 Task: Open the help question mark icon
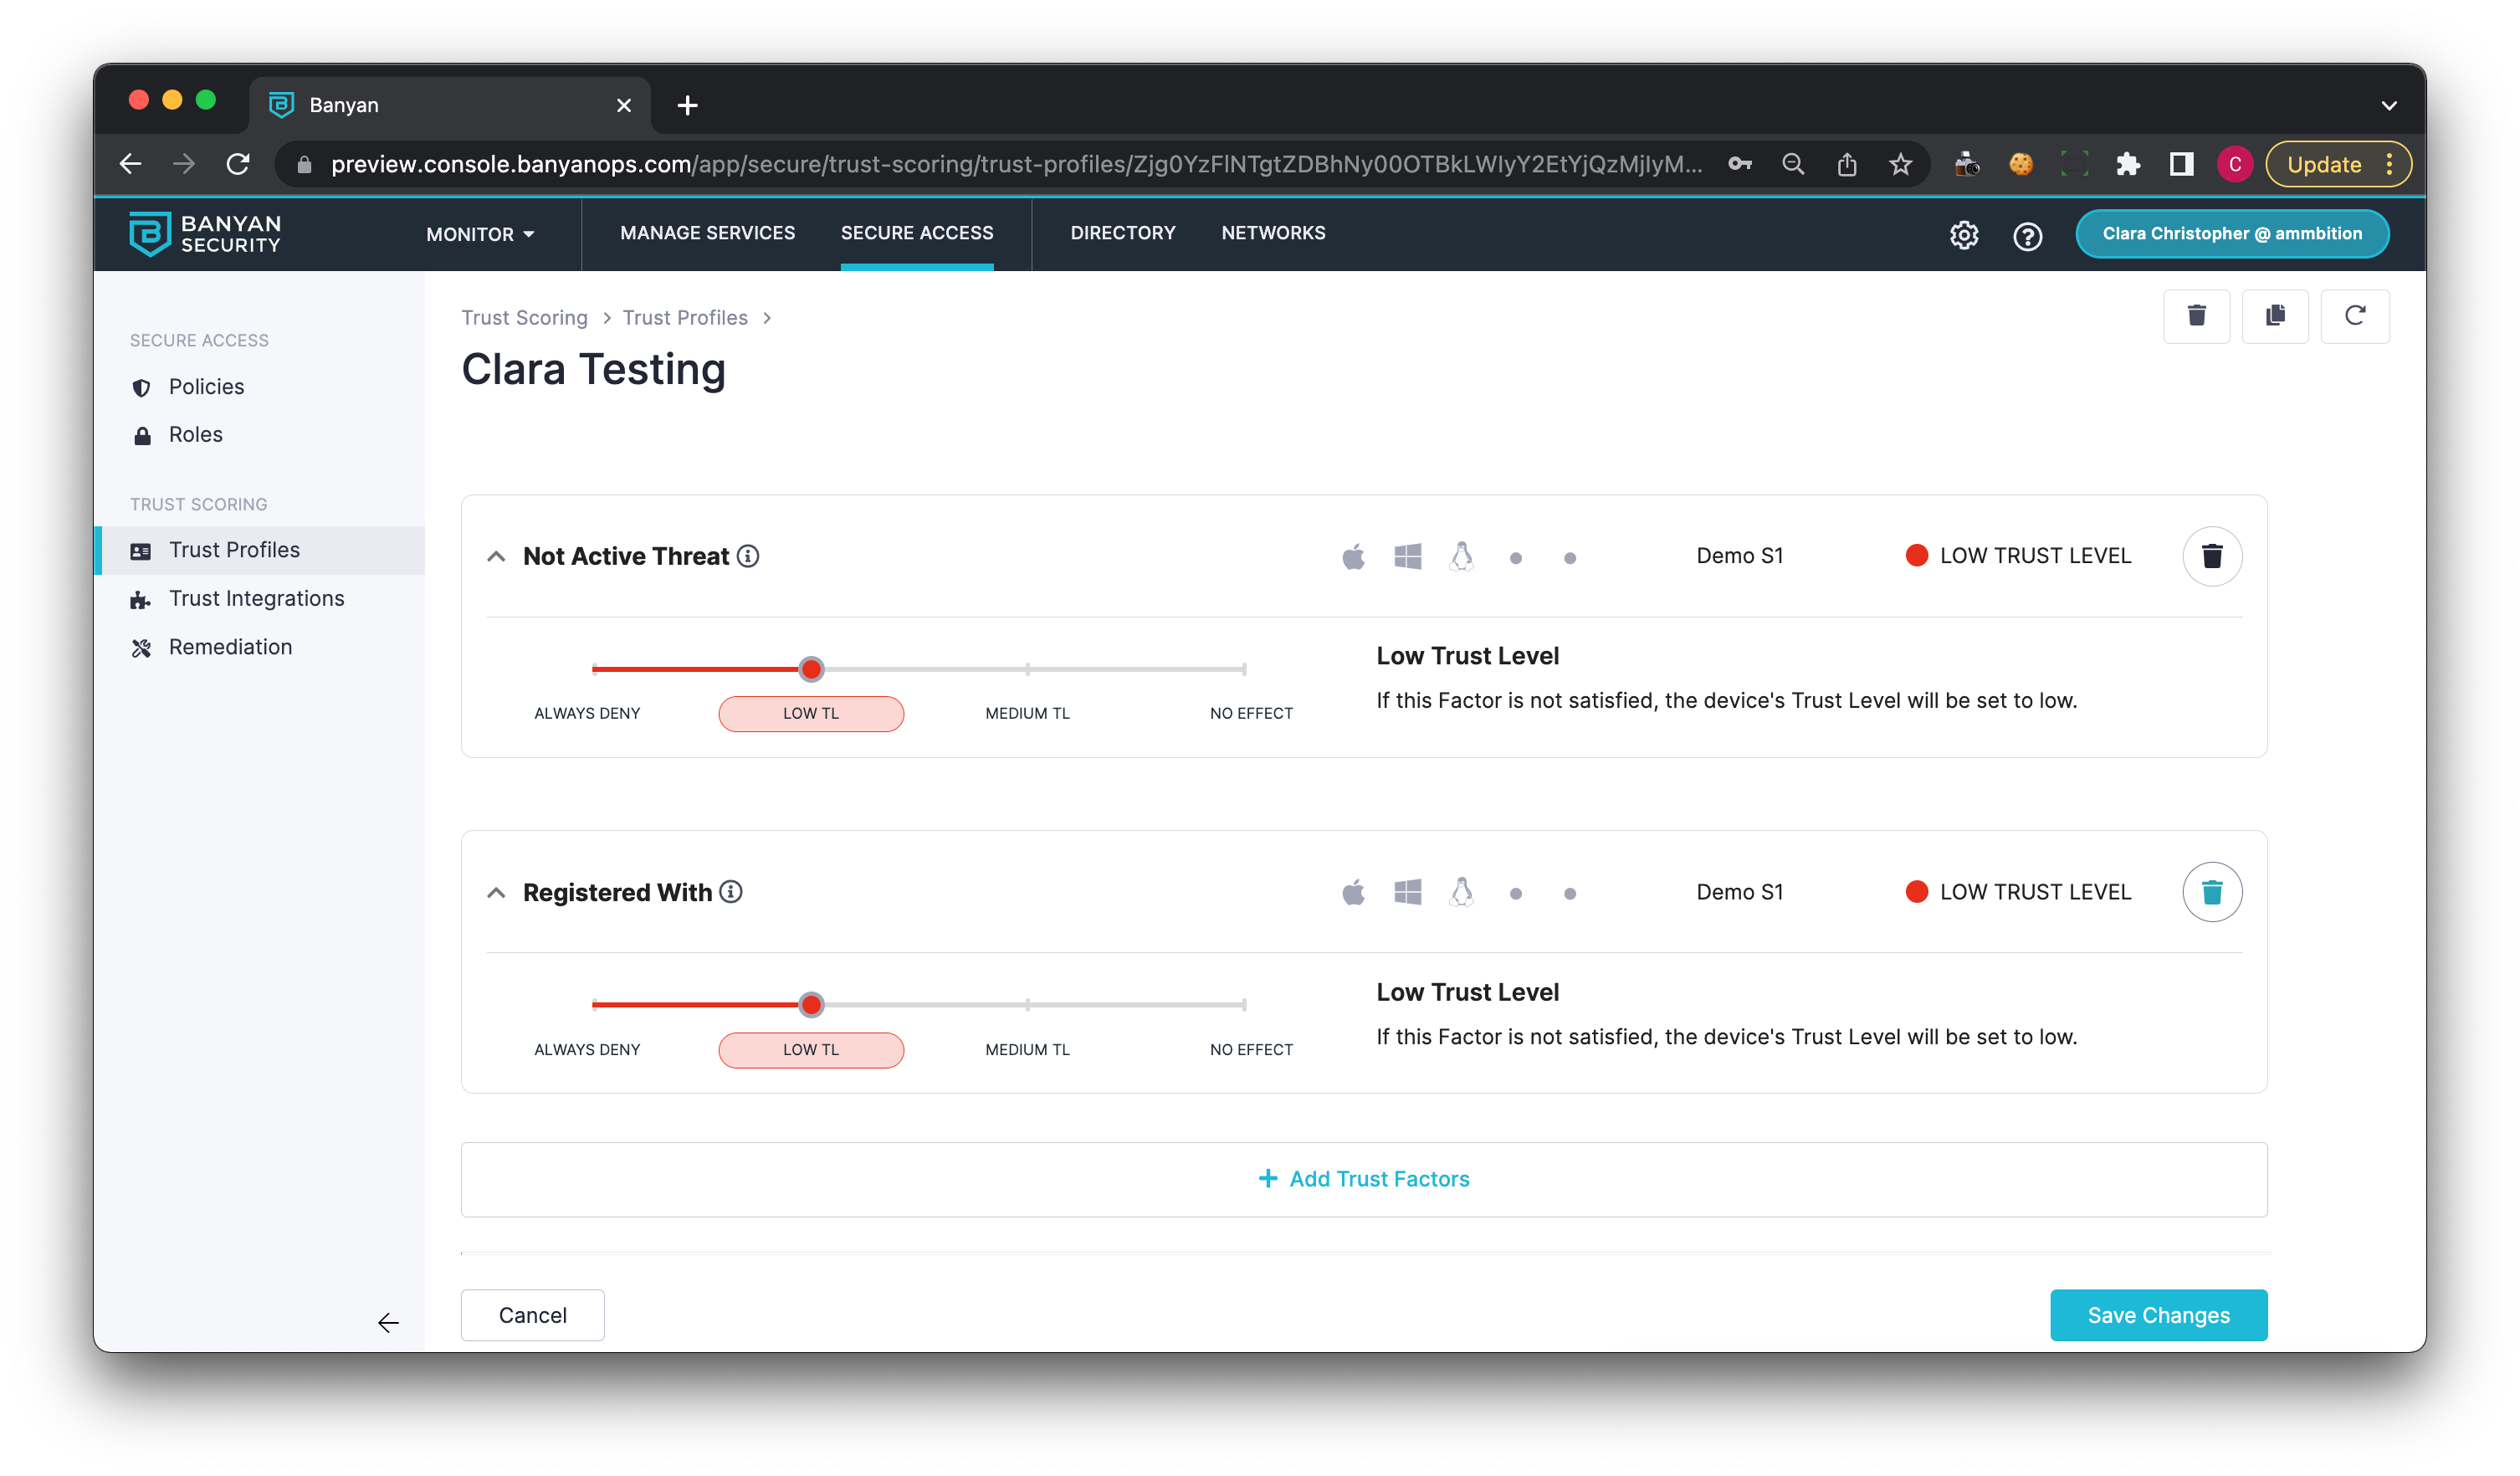[x=2027, y=235]
